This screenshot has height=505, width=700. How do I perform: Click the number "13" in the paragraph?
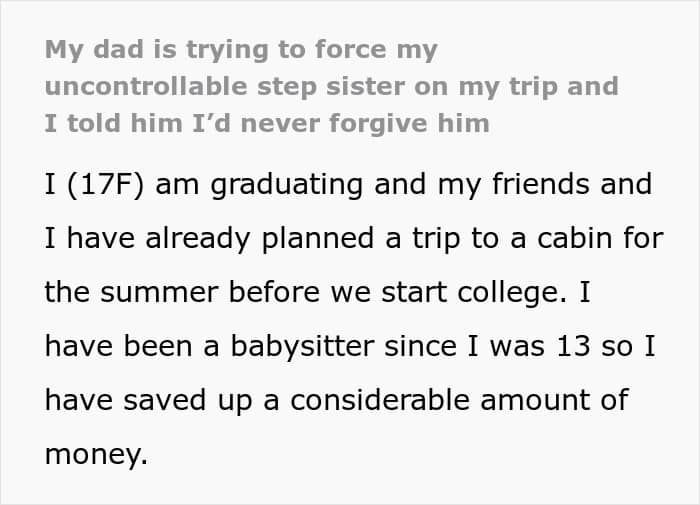573,346
